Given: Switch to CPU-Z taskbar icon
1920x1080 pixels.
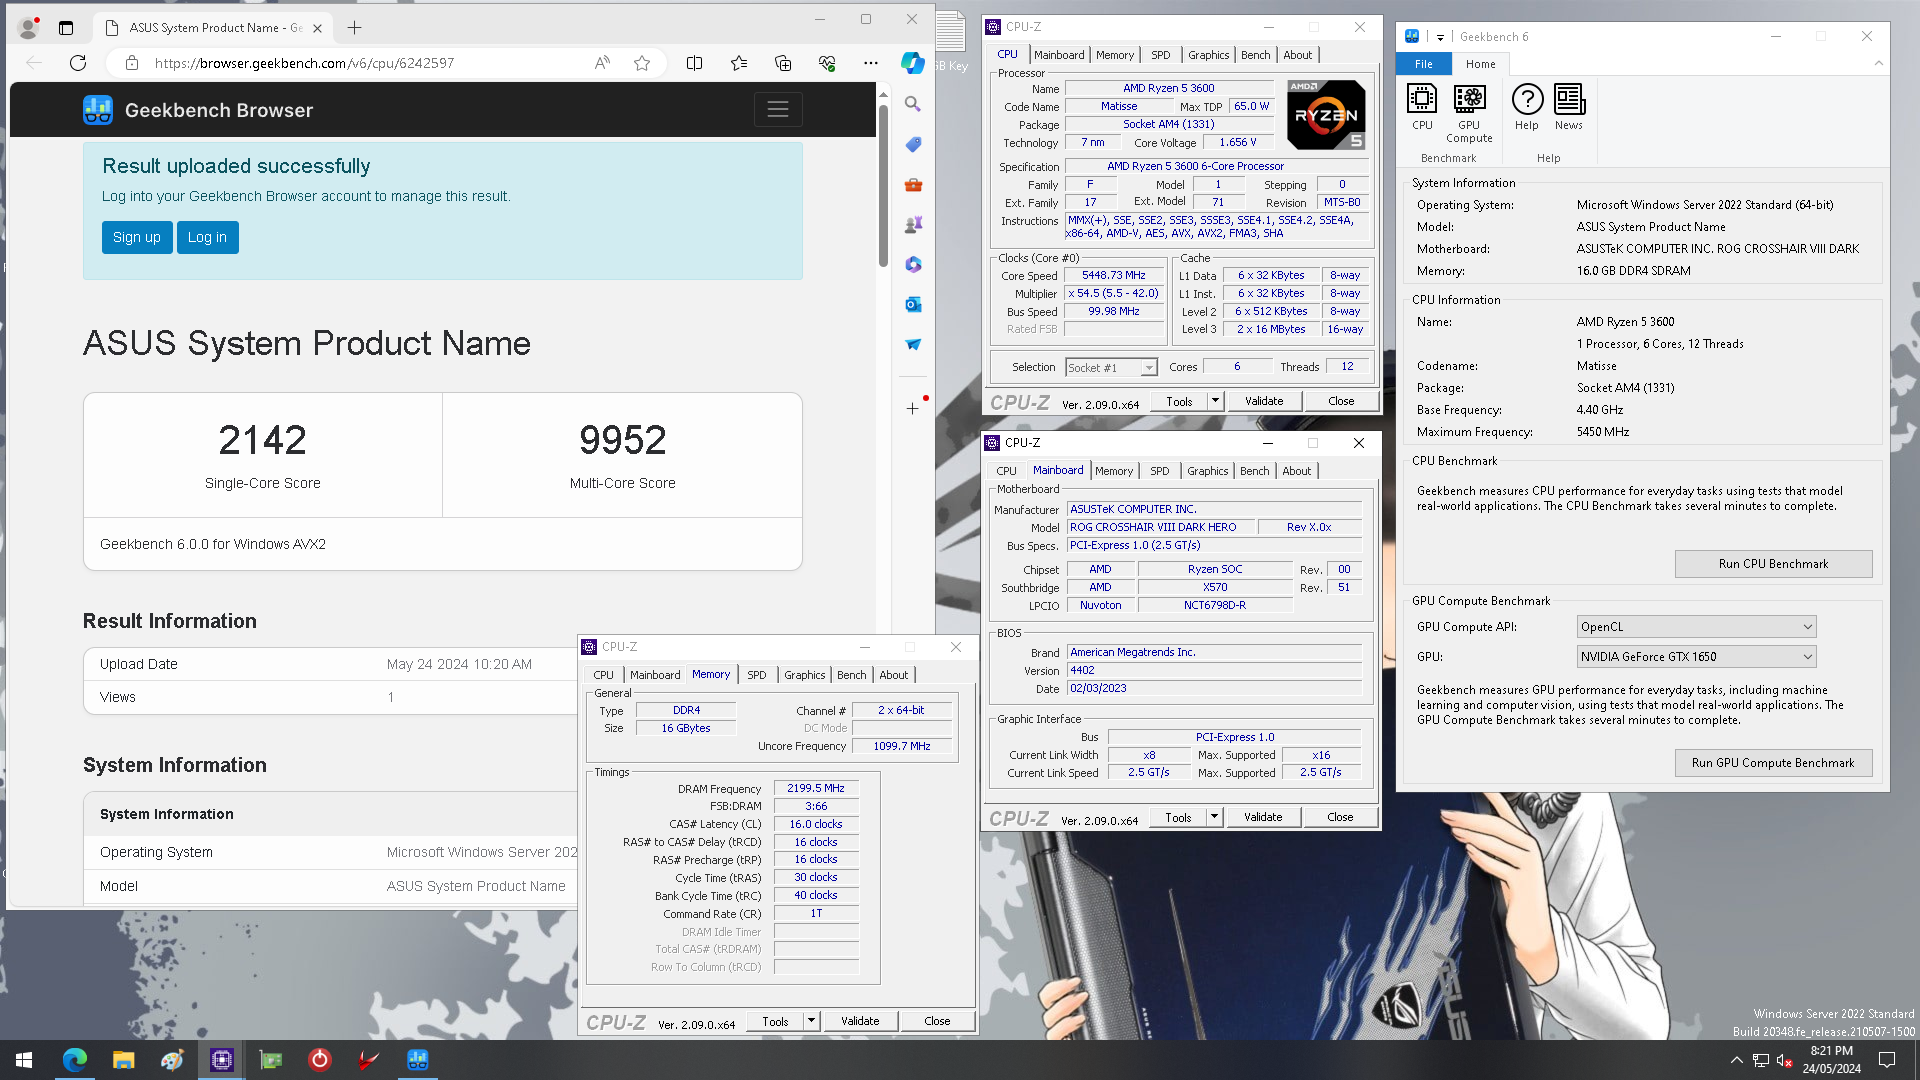Looking at the screenshot, I should [x=221, y=1060].
